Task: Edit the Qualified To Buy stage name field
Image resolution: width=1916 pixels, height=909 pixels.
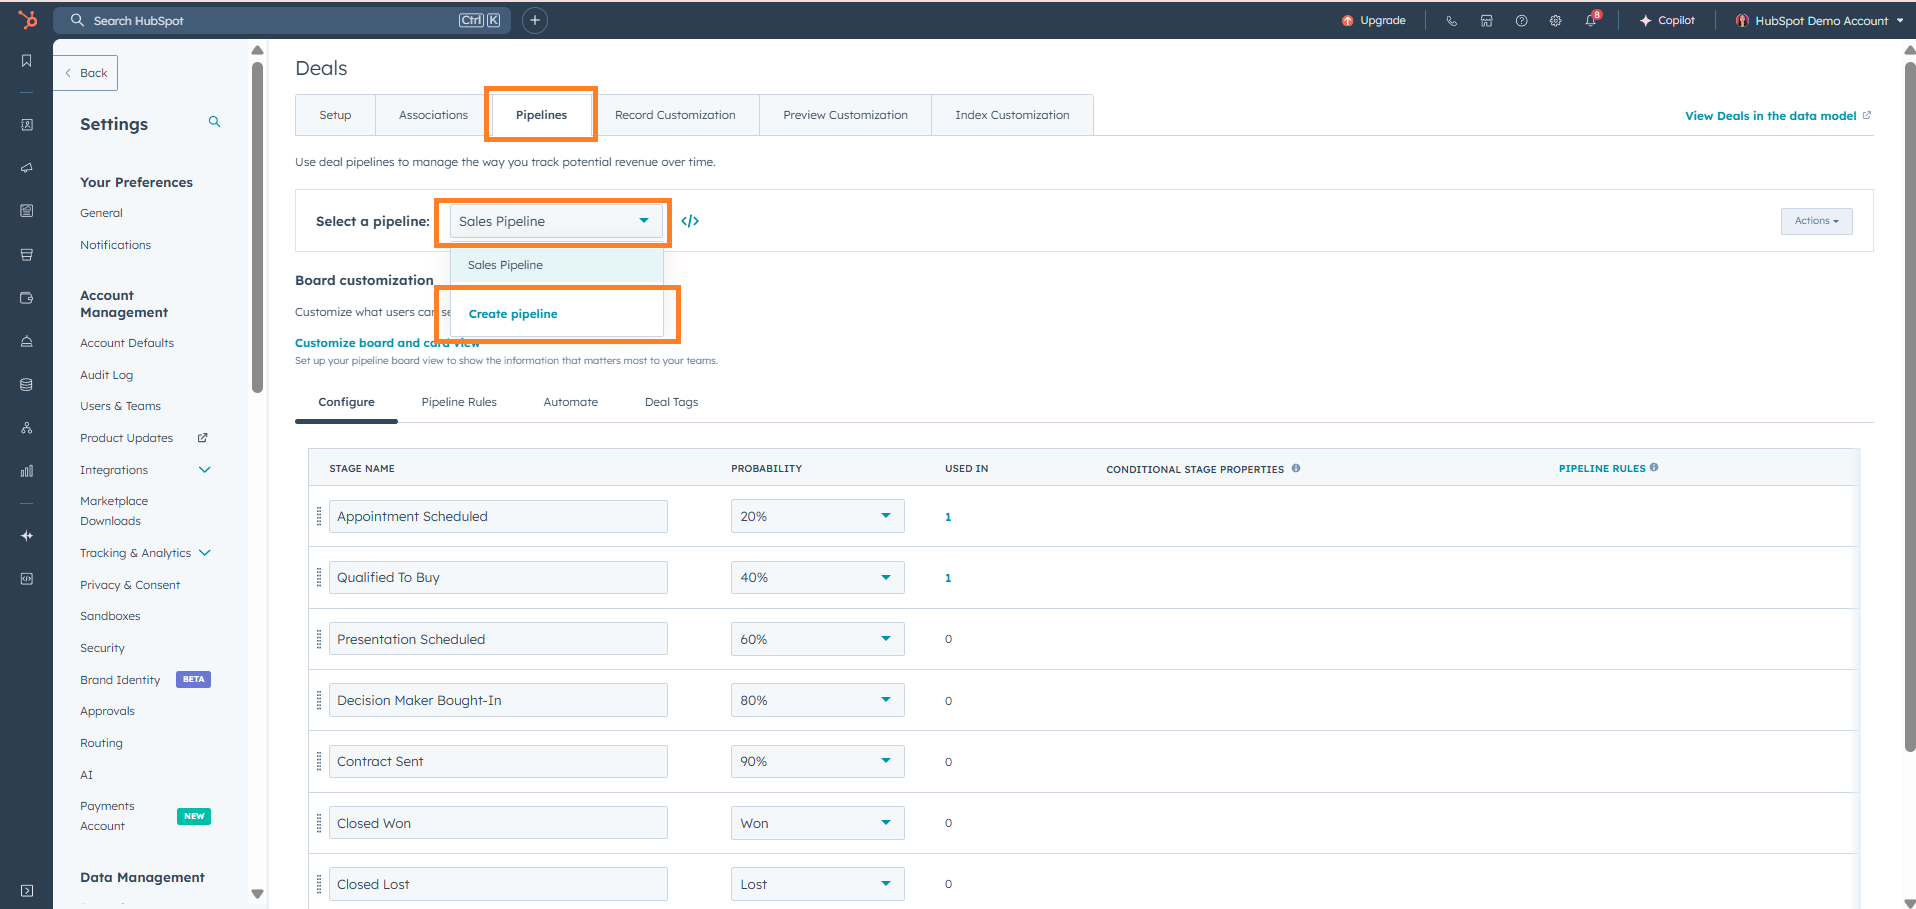Action: coord(498,577)
